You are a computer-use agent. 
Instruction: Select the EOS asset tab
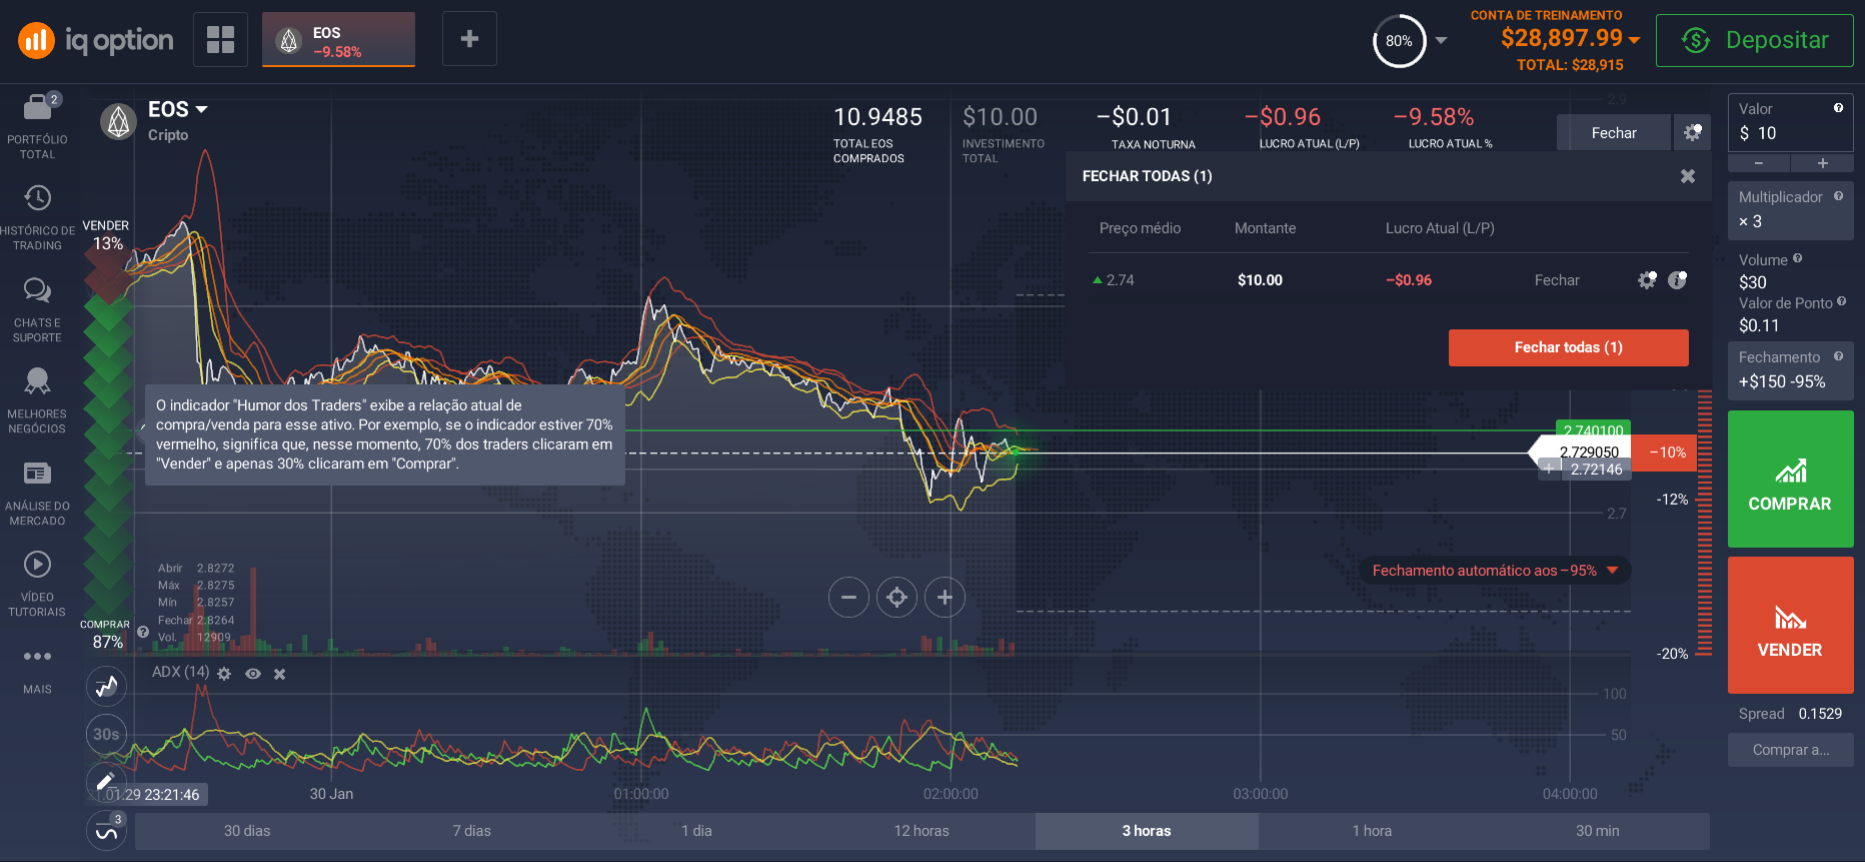pyautogui.click(x=338, y=40)
